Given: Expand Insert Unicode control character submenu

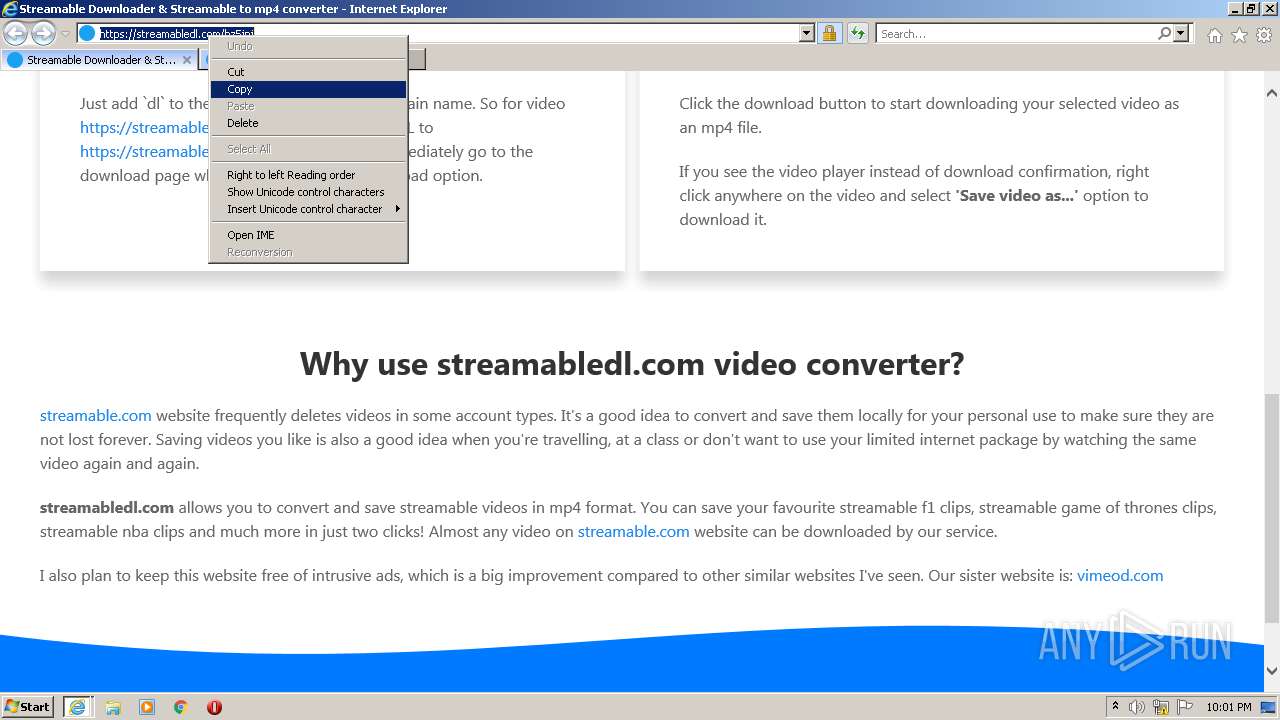Looking at the screenshot, I should pyautogui.click(x=308, y=209).
